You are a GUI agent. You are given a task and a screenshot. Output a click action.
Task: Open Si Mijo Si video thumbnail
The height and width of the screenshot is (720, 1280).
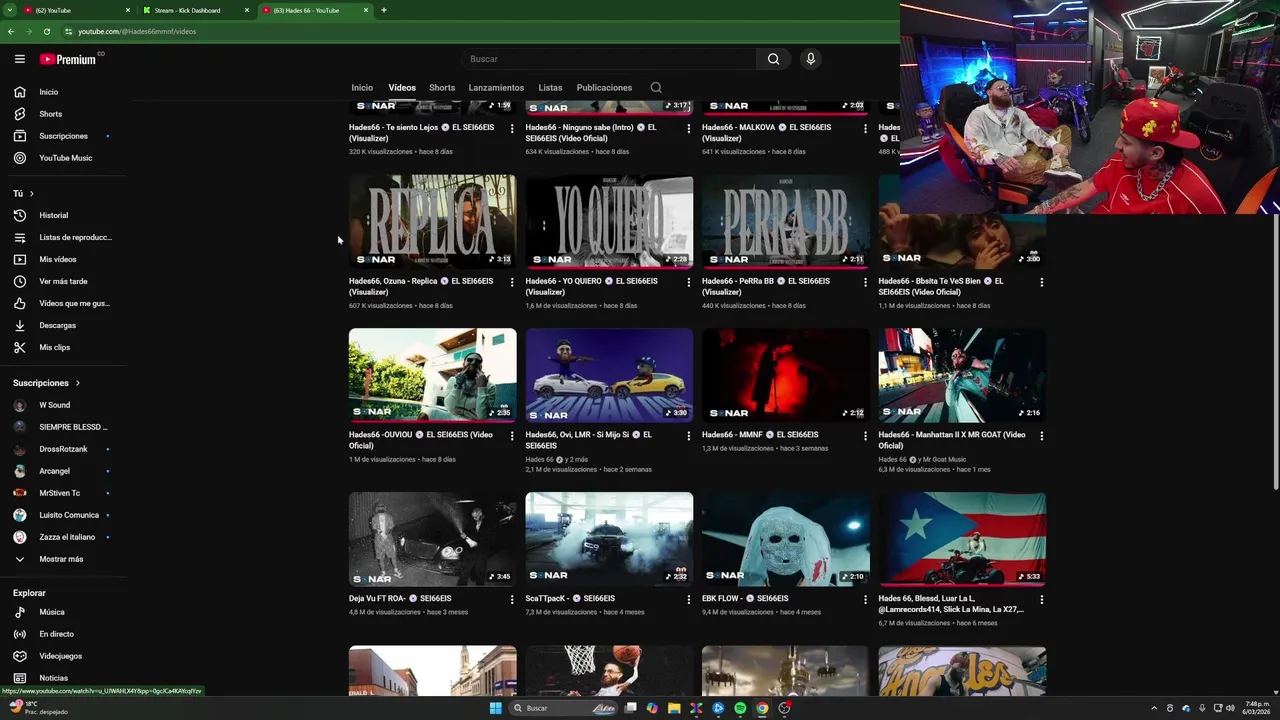pyautogui.click(x=609, y=375)
